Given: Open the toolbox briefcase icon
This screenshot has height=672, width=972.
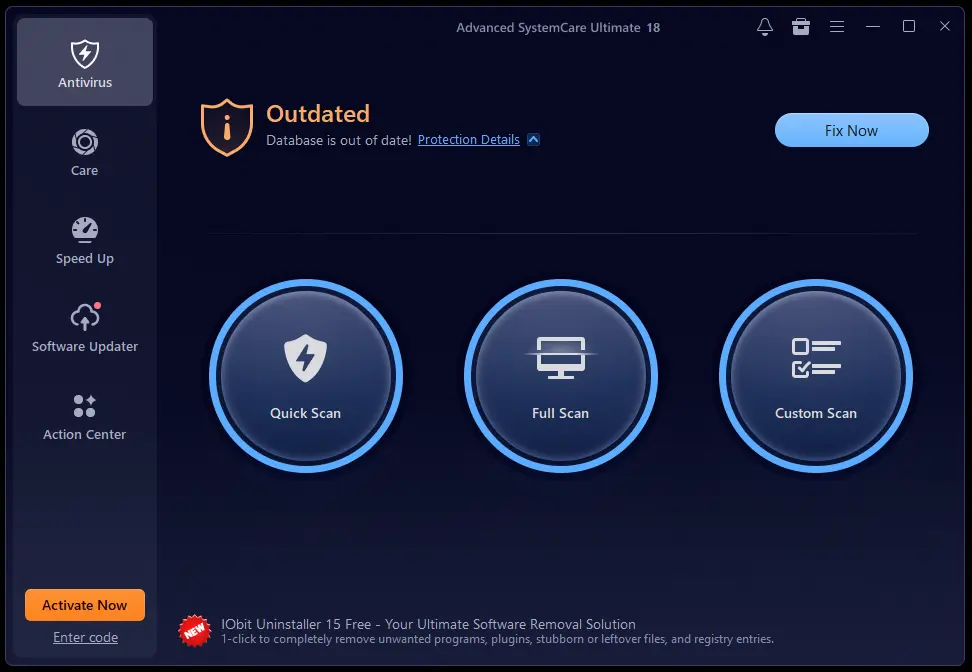Looking at the screenshot, I should point(801,27).
